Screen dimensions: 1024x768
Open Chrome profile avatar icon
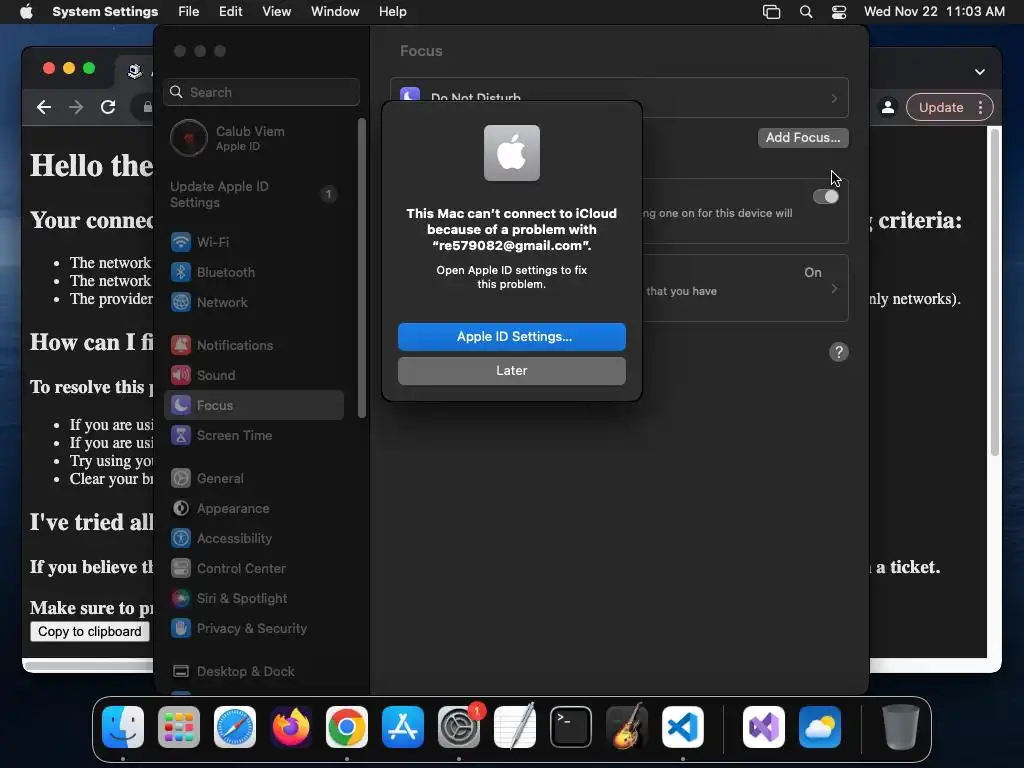click(x=888, y=107)
